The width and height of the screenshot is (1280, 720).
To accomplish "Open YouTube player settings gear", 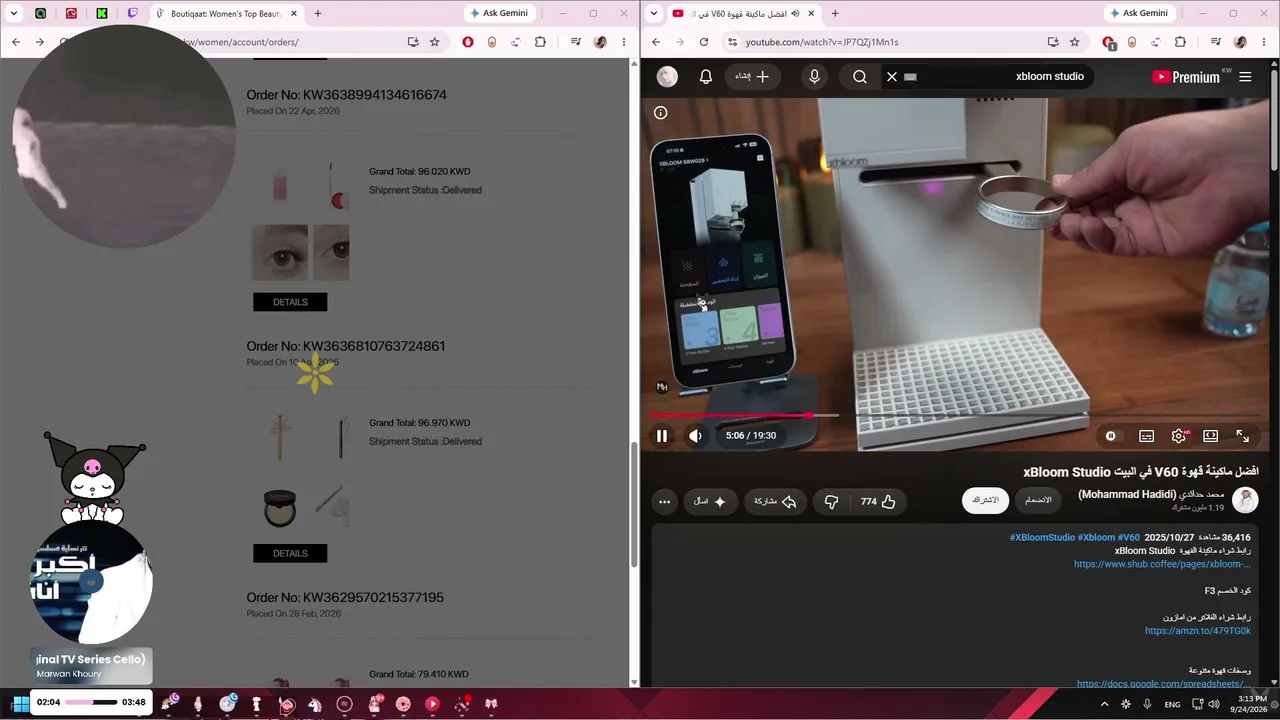I will 1179,436.
